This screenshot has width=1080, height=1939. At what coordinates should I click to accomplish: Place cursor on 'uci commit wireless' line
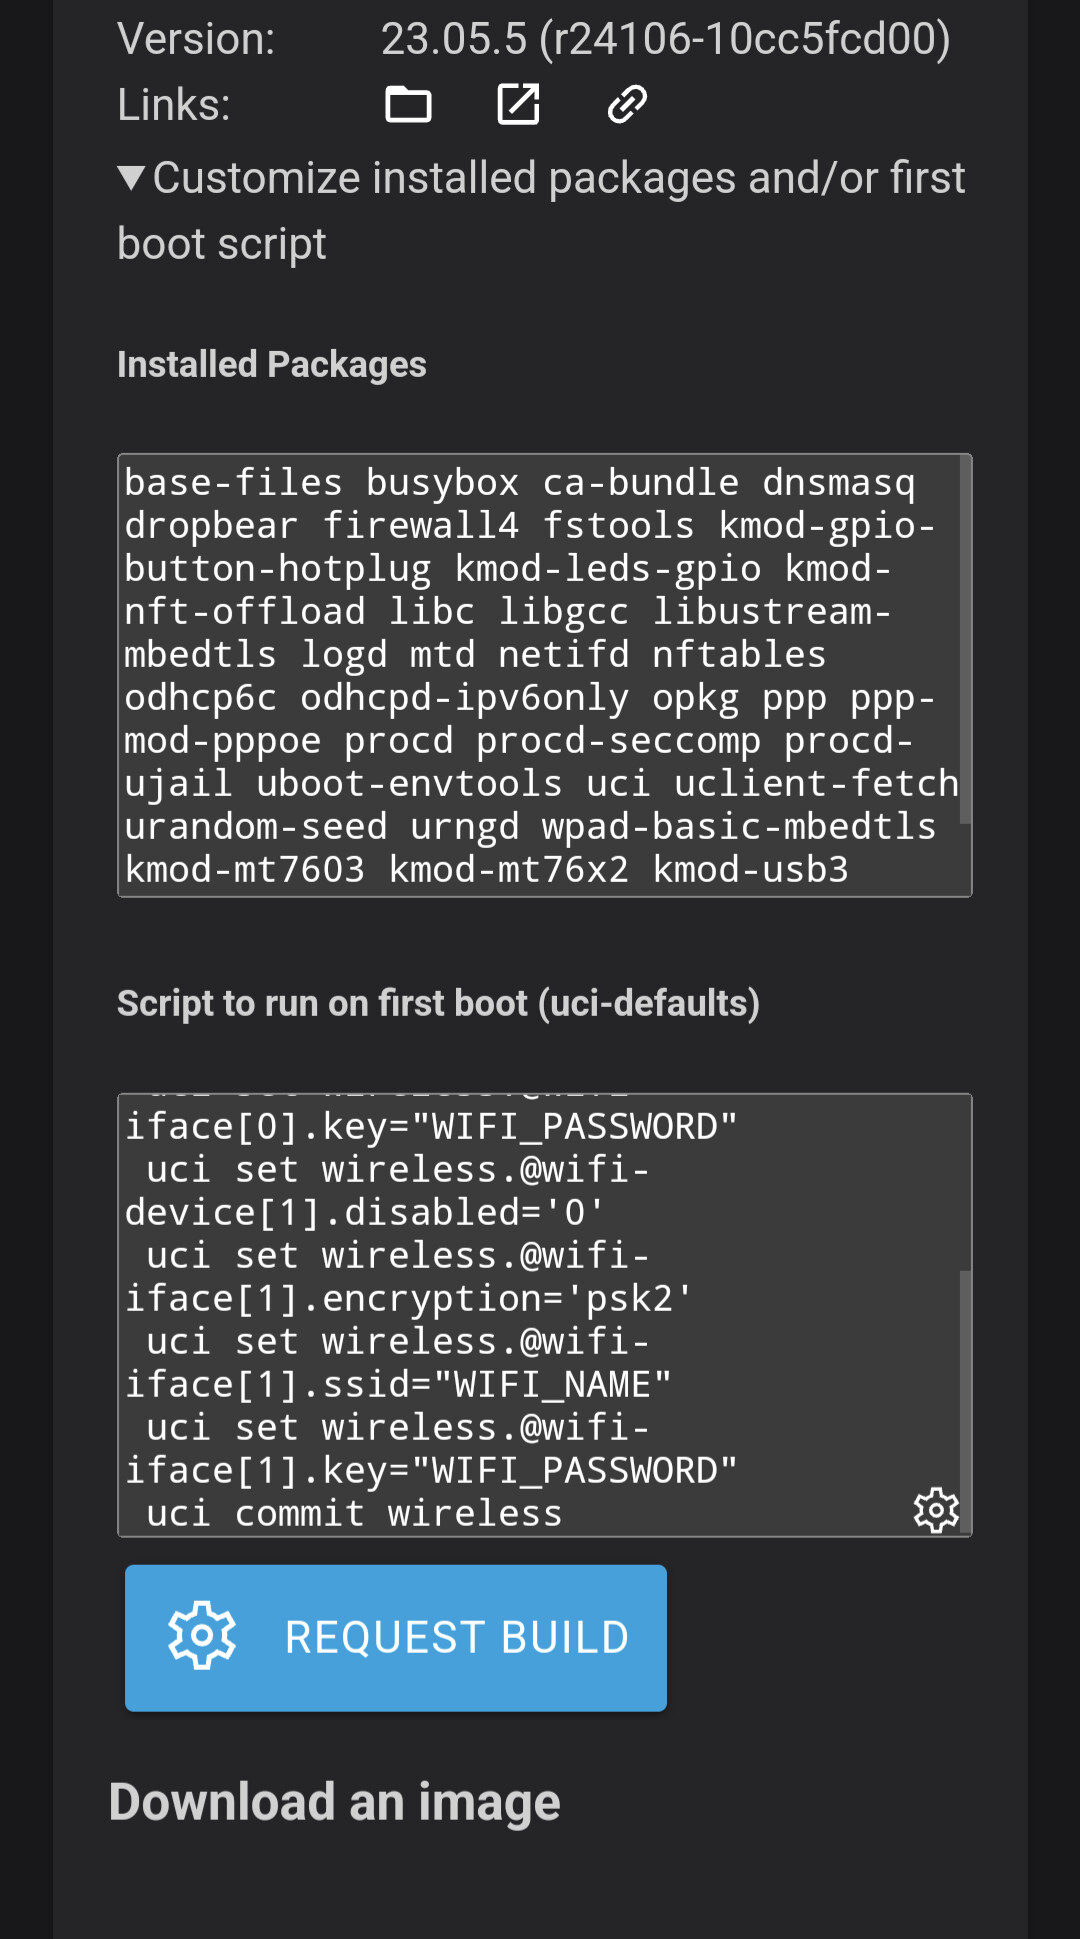click(x=354, y=1513)
